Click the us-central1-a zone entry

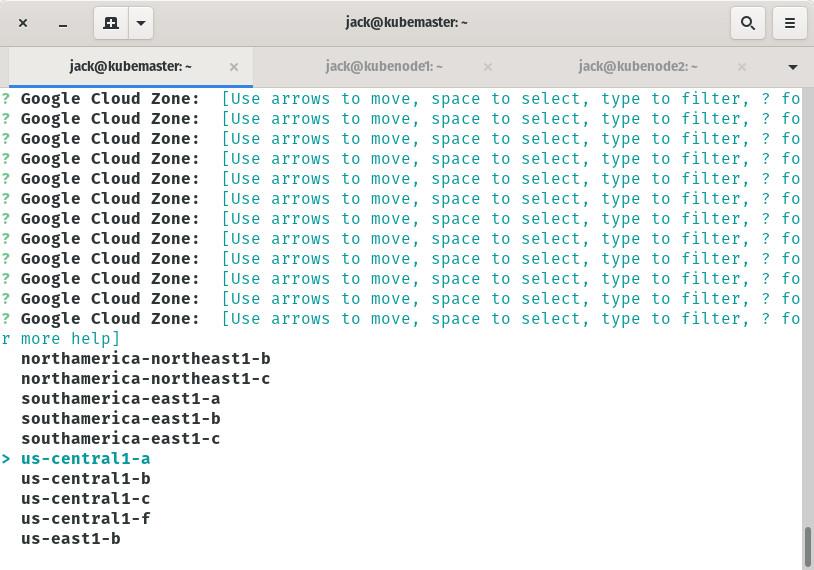(86, 458)
